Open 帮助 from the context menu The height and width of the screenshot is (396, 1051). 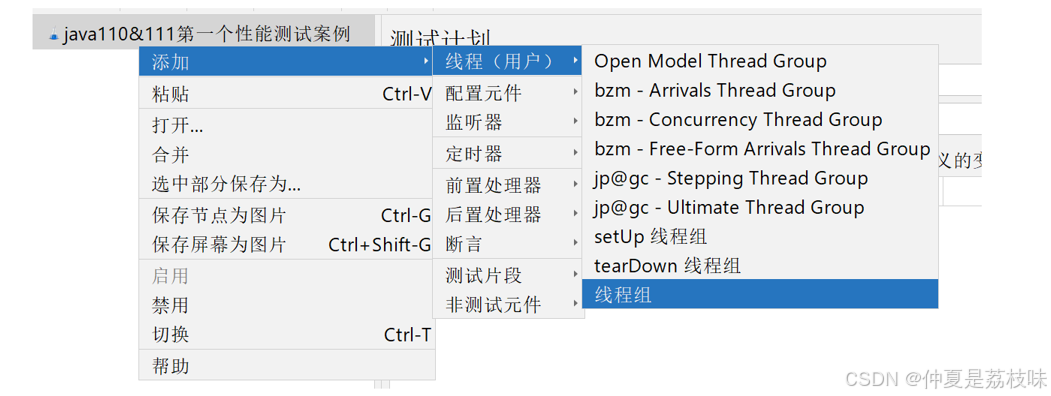pyautogui.click(x=286, y=366)
